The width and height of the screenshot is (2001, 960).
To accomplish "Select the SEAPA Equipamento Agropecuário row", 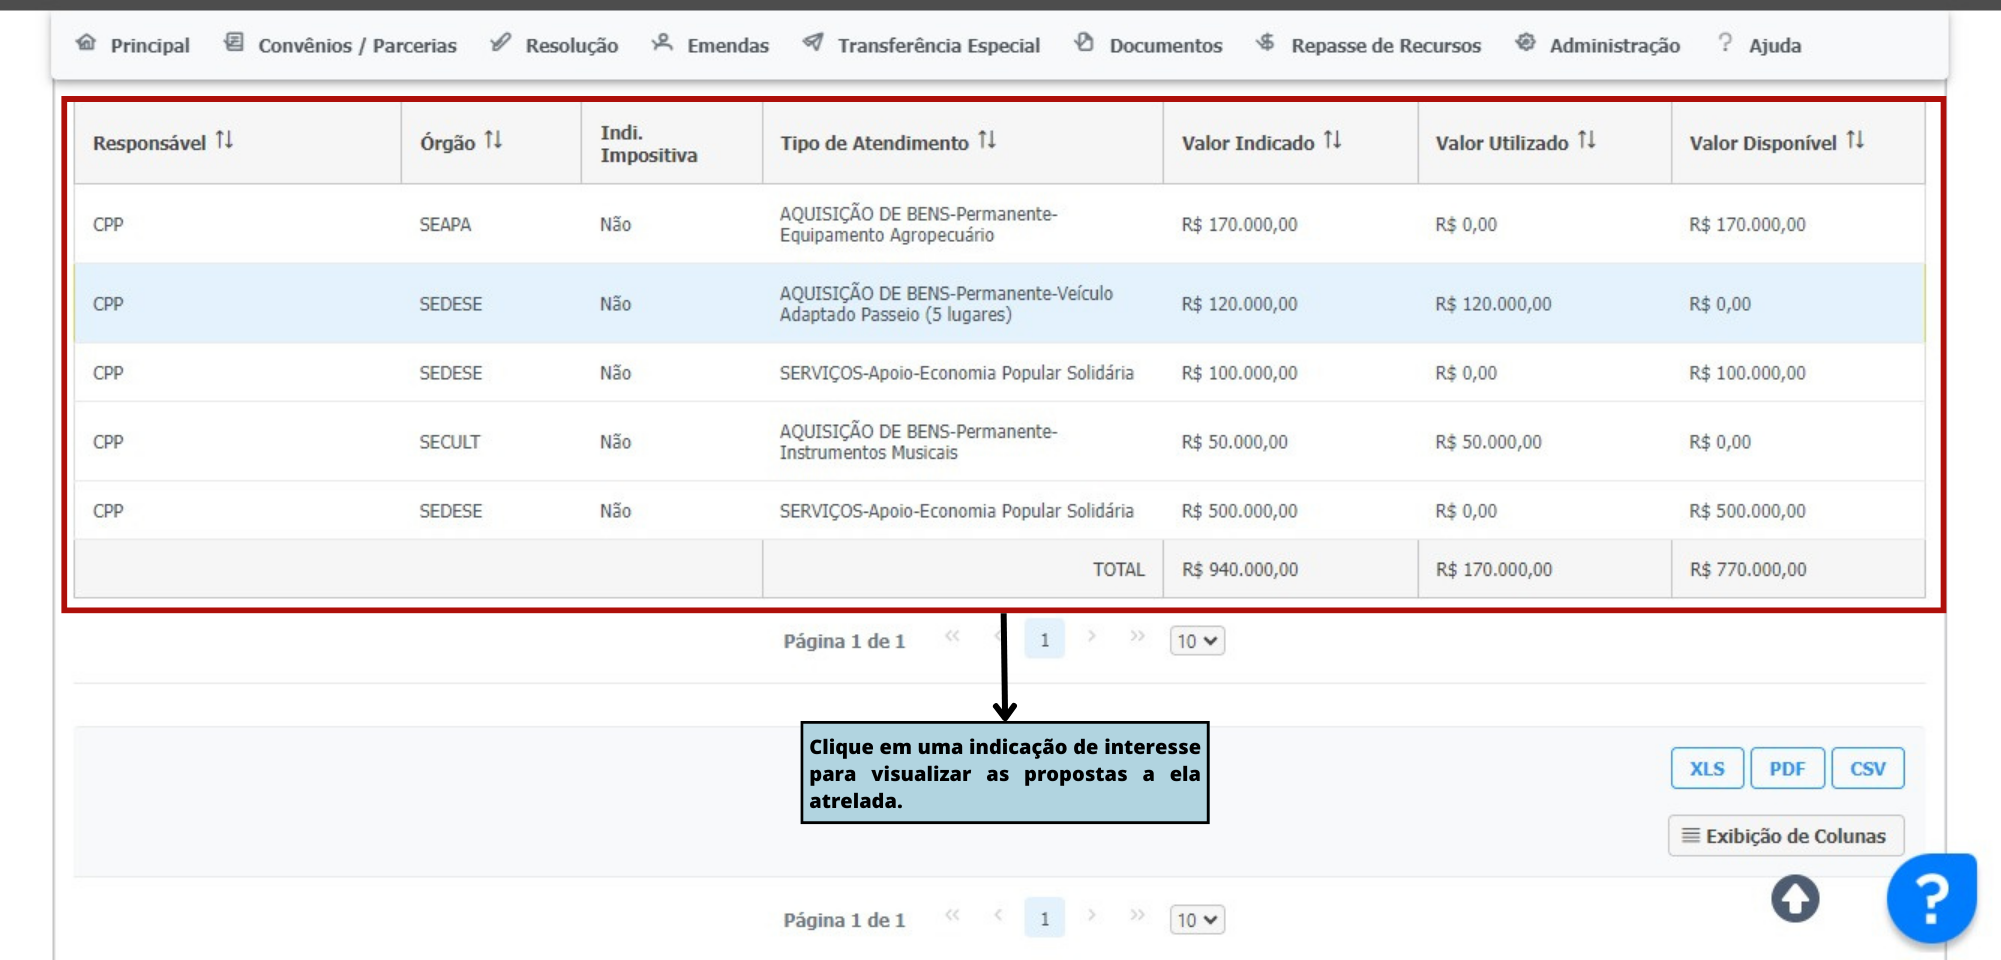I will tap(917, 224).
